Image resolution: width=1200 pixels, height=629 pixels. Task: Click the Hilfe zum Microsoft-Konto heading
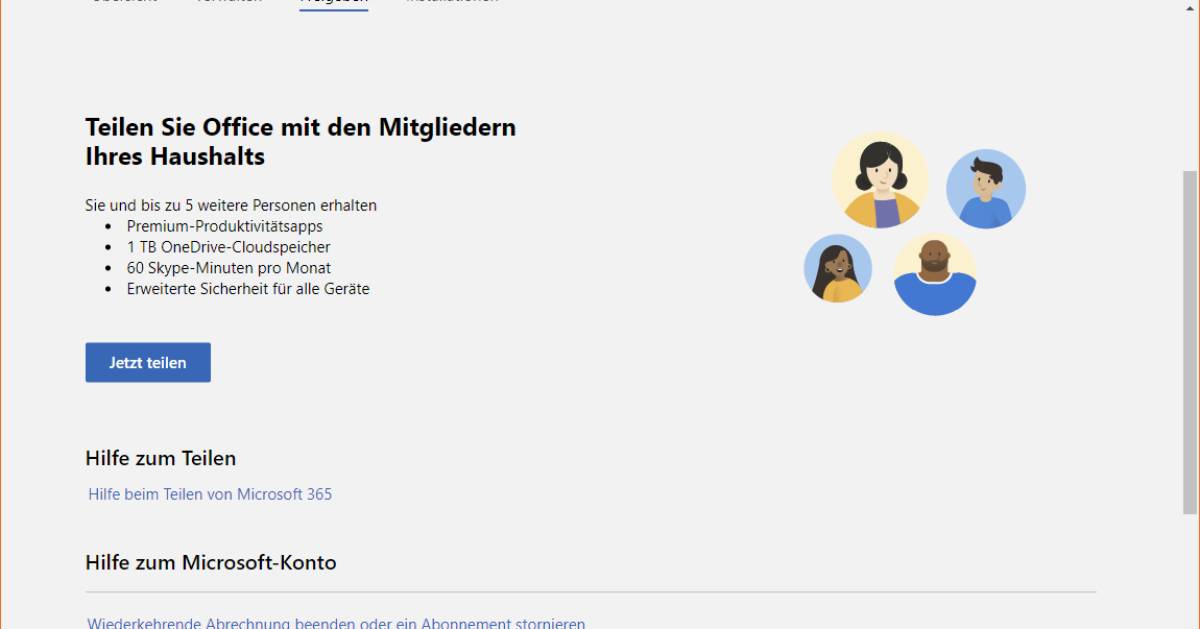(211, 563)
